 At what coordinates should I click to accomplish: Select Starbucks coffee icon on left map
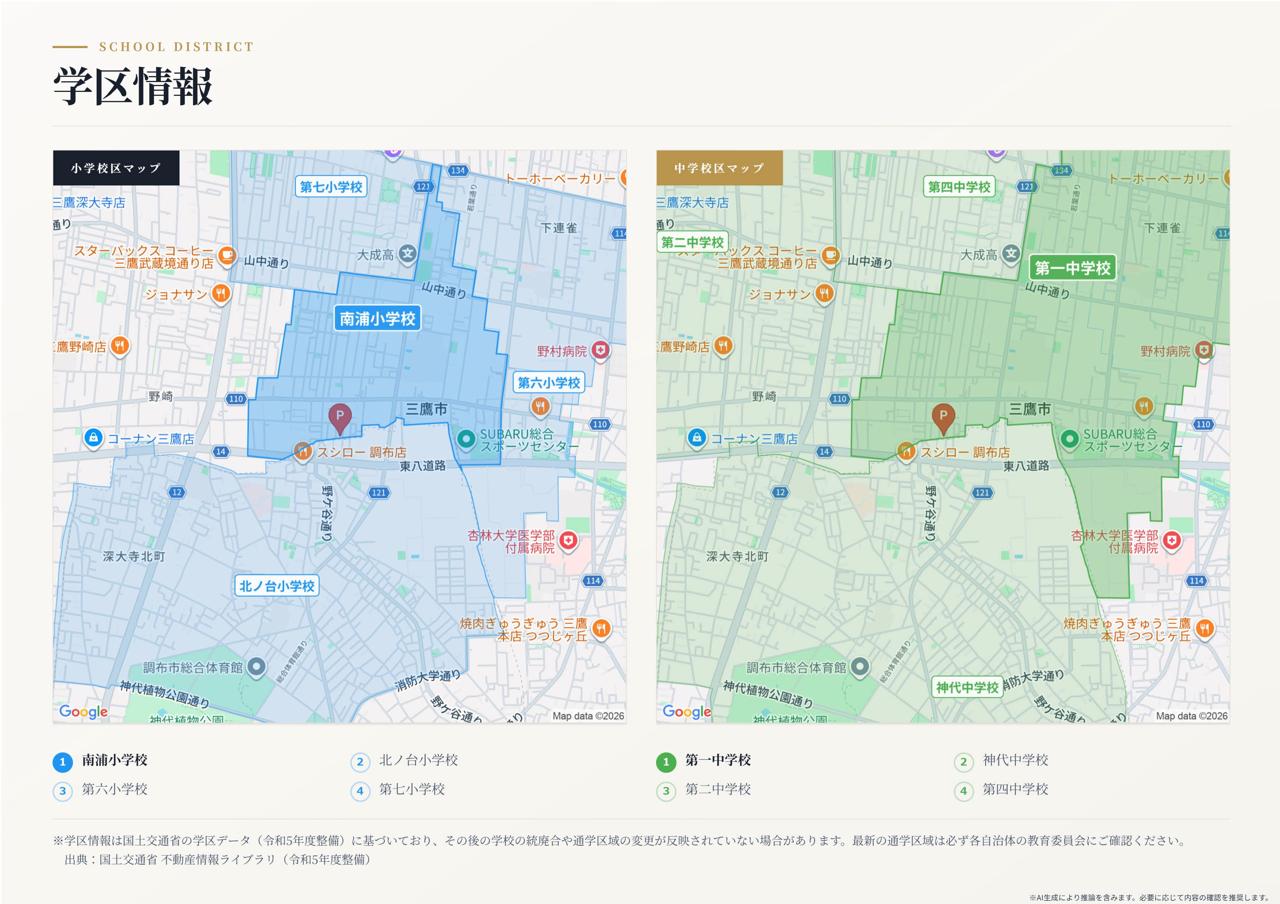click(x=227, y=256)
